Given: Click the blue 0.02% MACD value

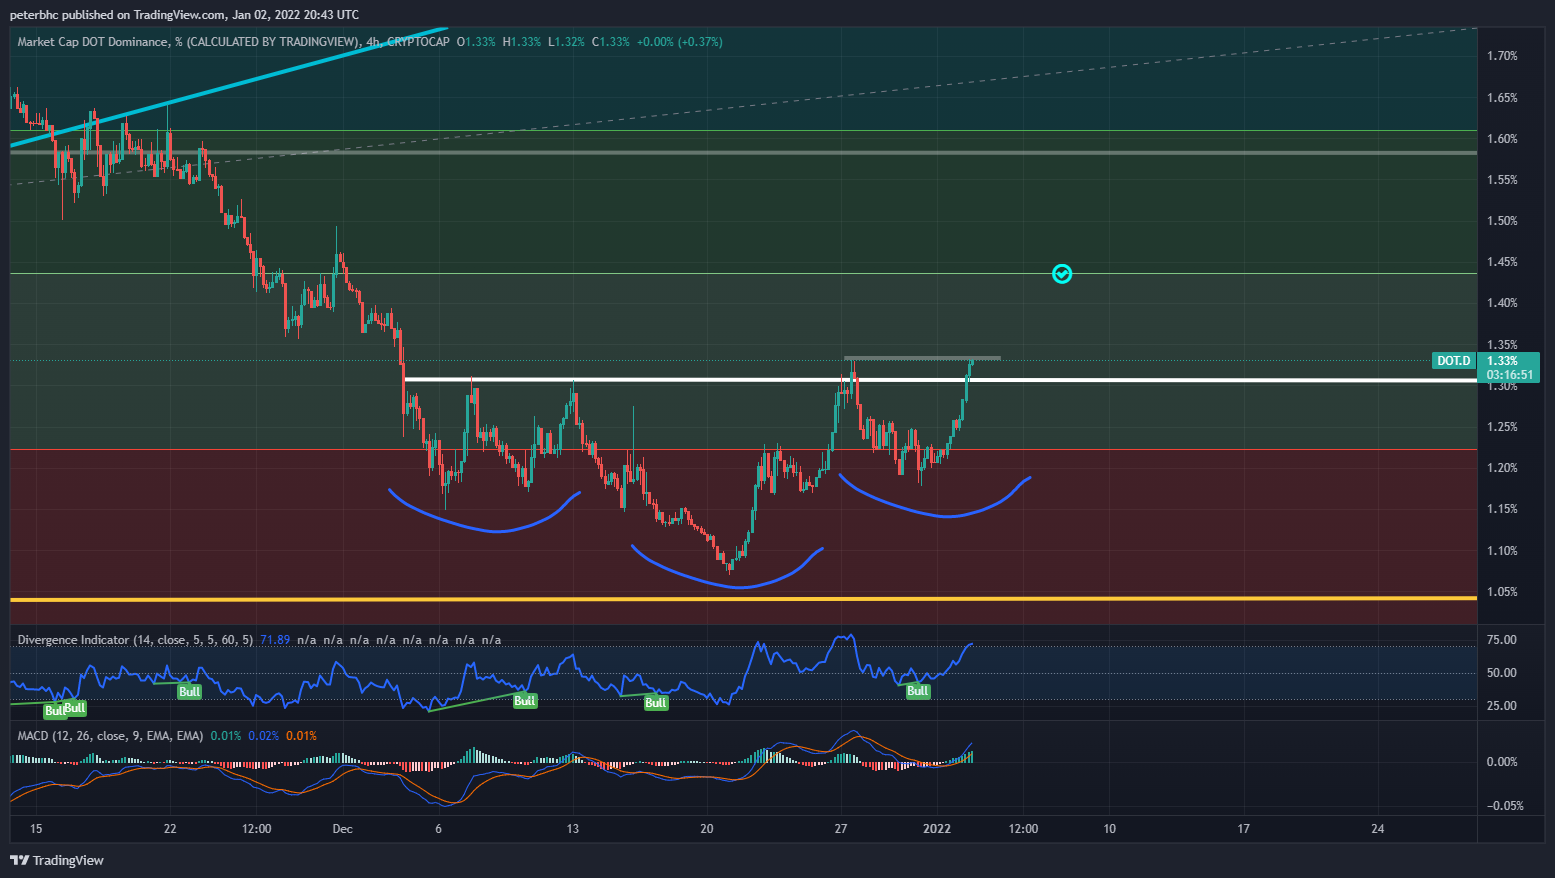Looking at the screenshot, I should [264, 736].
